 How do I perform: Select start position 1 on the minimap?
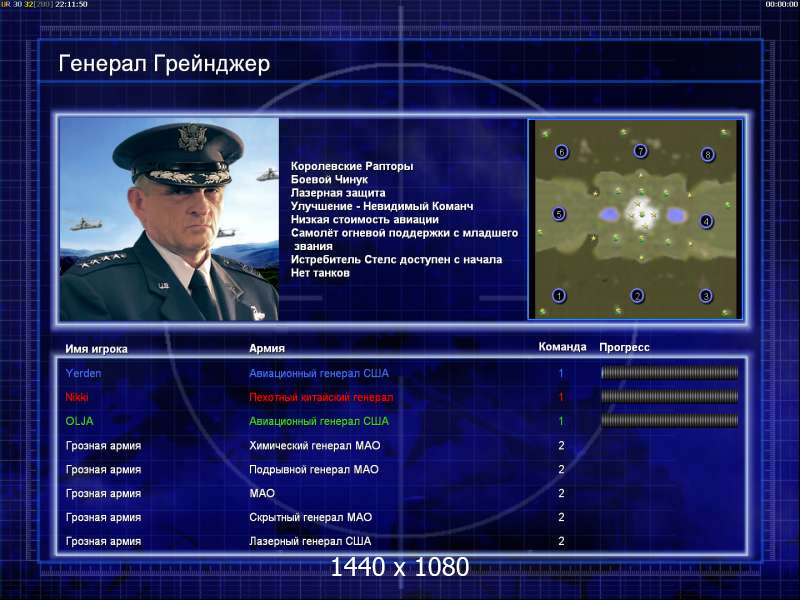coord(559,295)
